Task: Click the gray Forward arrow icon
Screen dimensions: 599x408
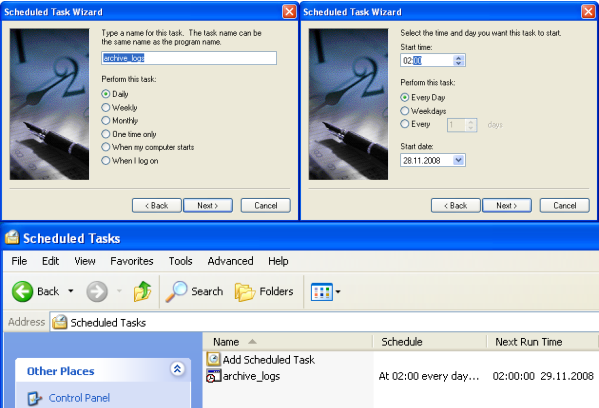Action: tap(97, 291)
